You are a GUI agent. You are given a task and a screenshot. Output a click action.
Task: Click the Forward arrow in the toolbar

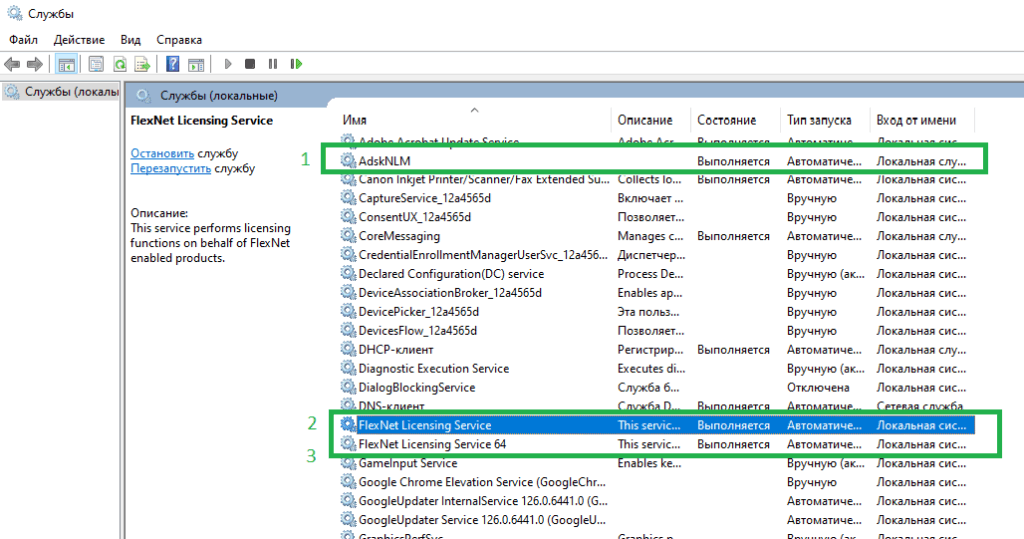click(x=35, y=64)
